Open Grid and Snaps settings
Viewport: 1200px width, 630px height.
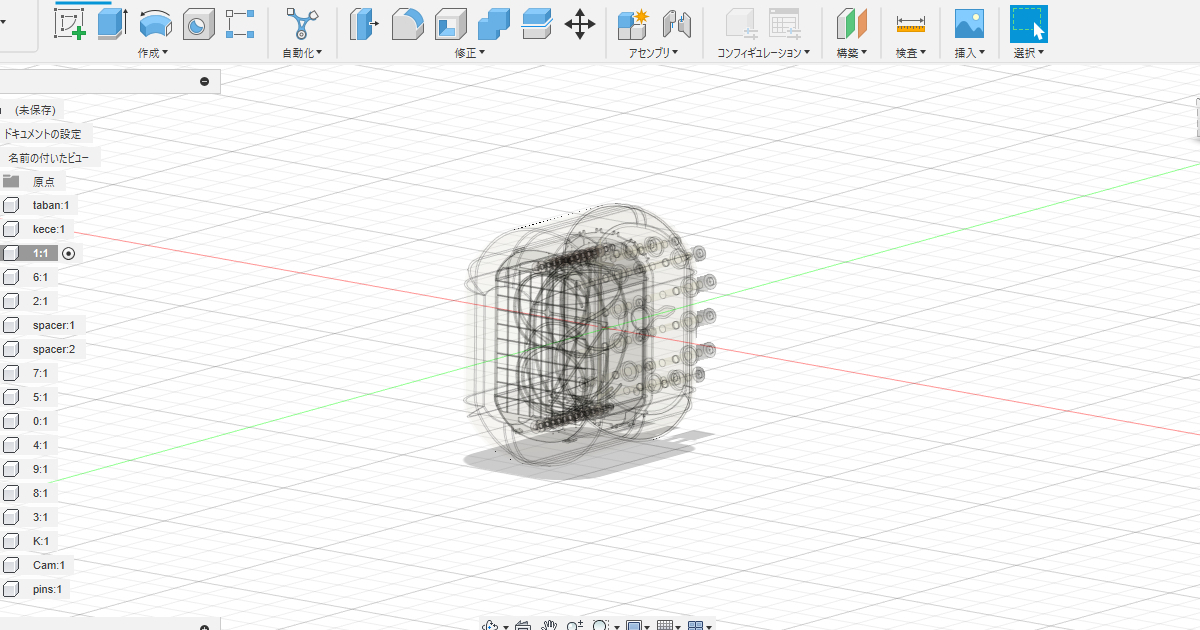point(665,626)
